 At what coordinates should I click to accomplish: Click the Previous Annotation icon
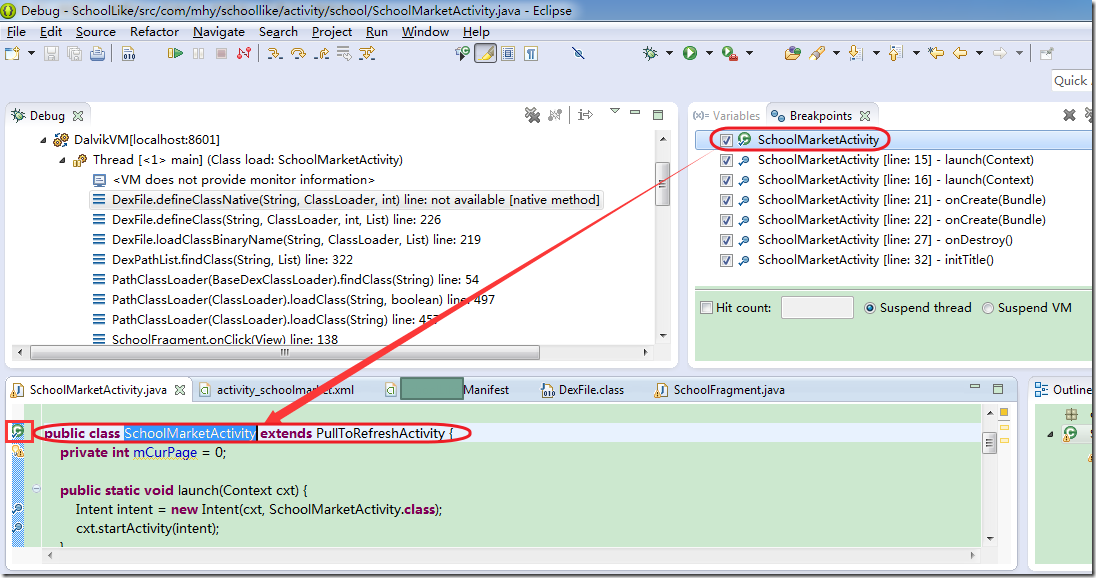(x=895, y=53)
